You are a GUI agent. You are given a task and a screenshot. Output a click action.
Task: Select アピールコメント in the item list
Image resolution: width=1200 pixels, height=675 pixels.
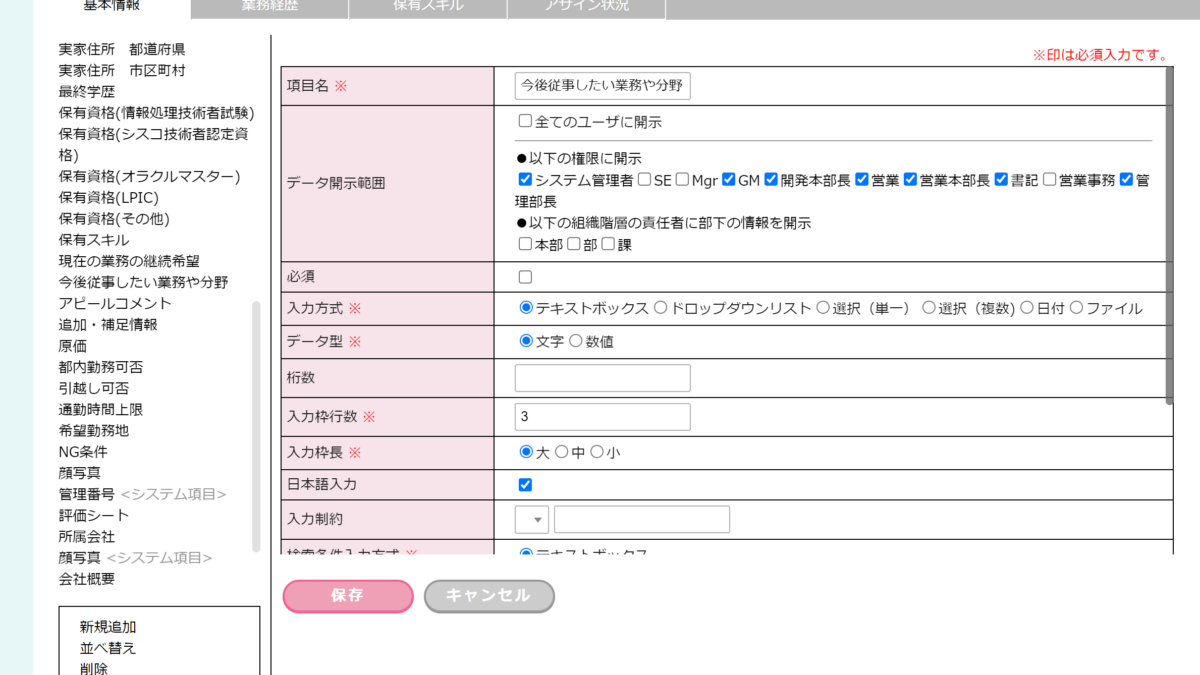(115, 303)
